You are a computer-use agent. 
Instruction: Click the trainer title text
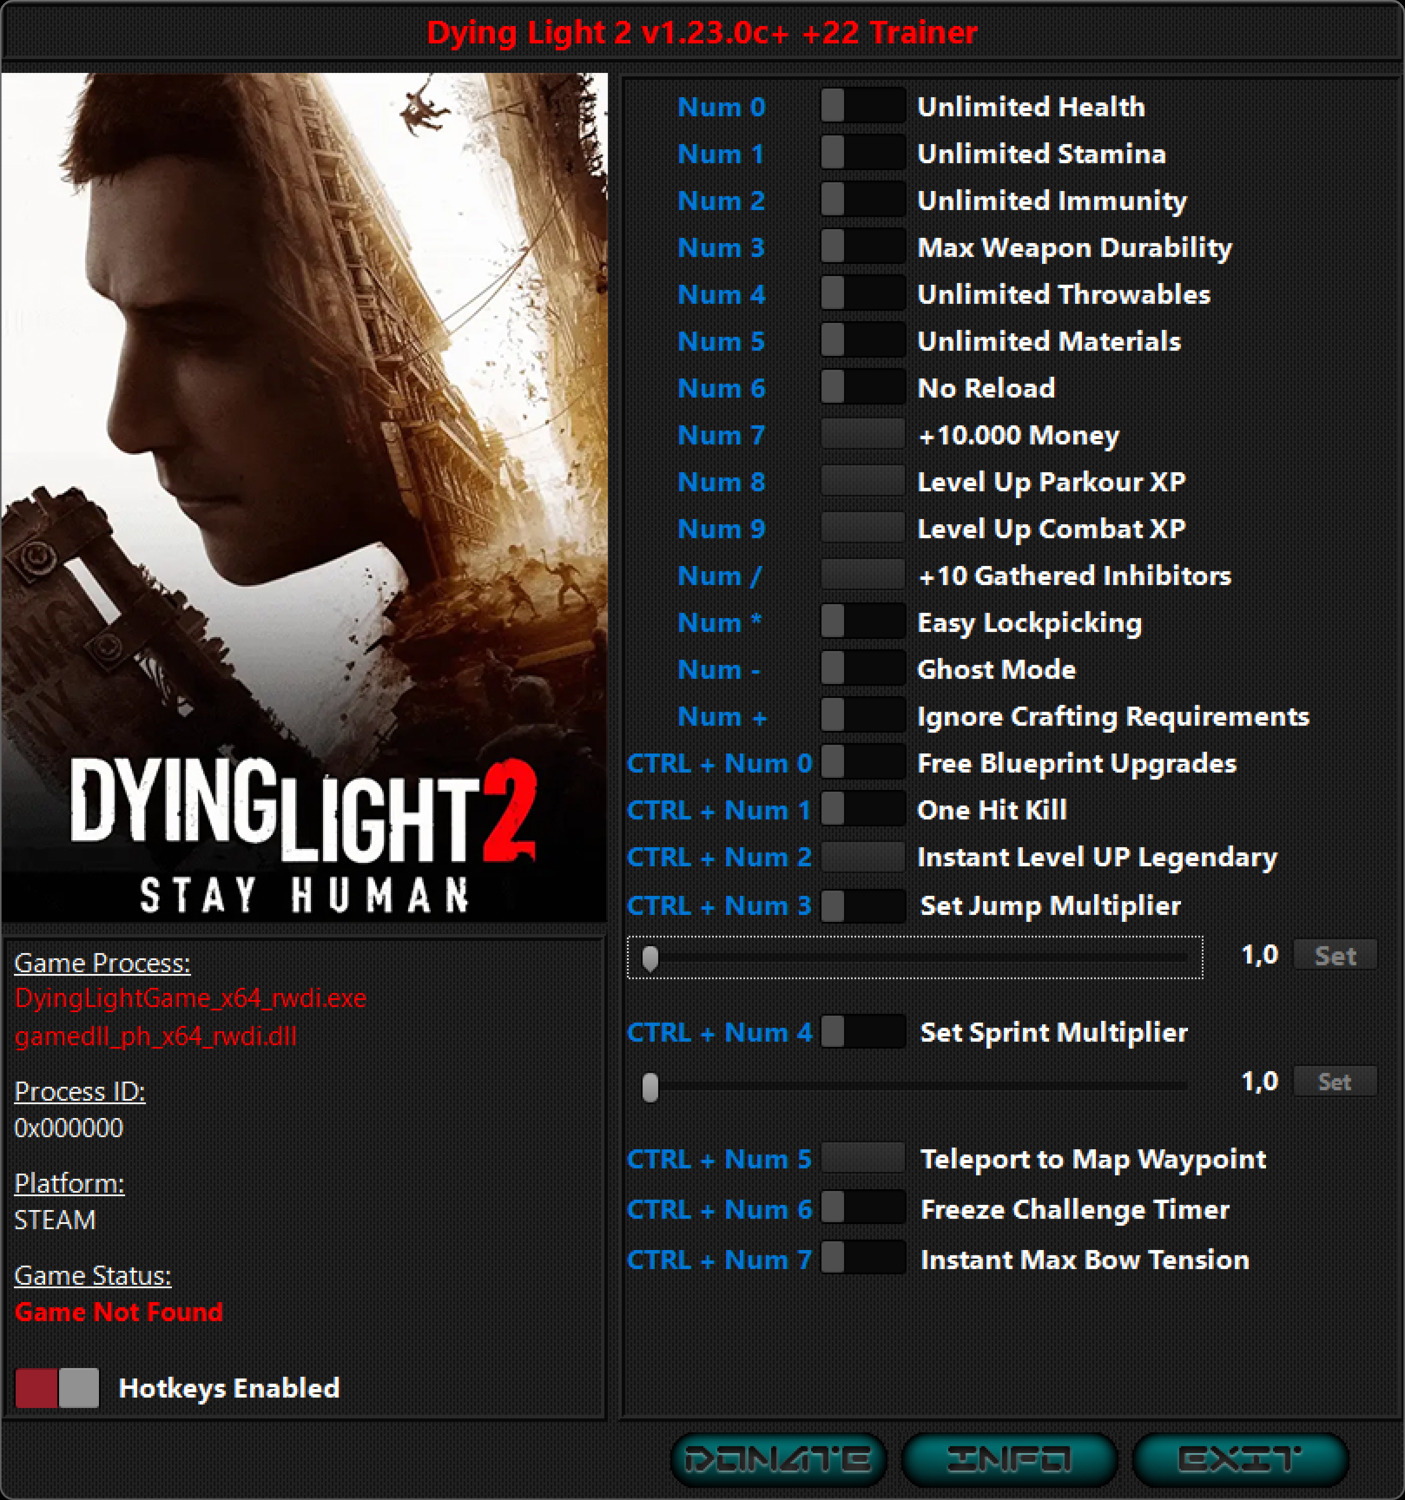pyautogui.click(x=702, y=32)
